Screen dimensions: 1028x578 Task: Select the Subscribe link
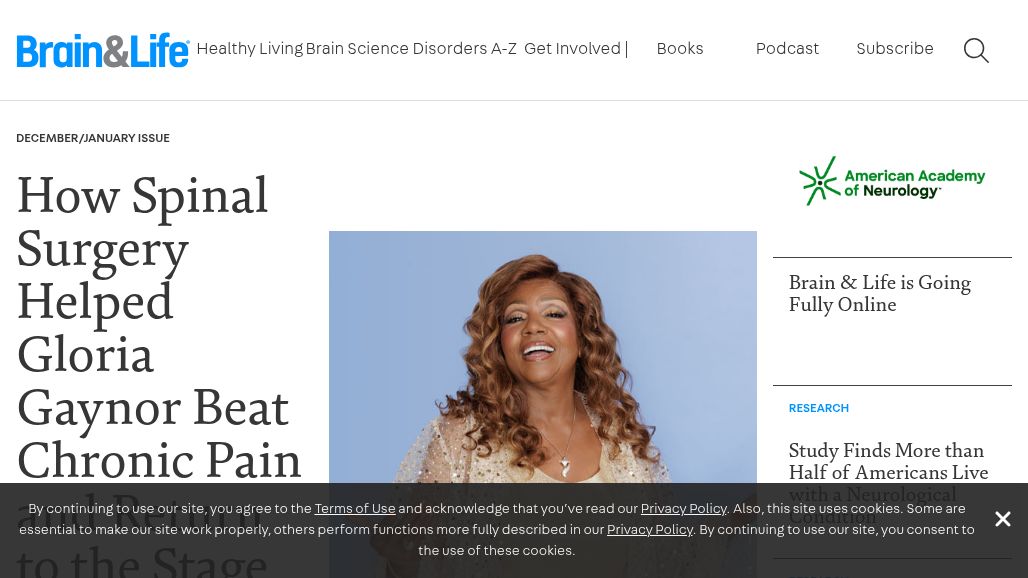[895, 49]
